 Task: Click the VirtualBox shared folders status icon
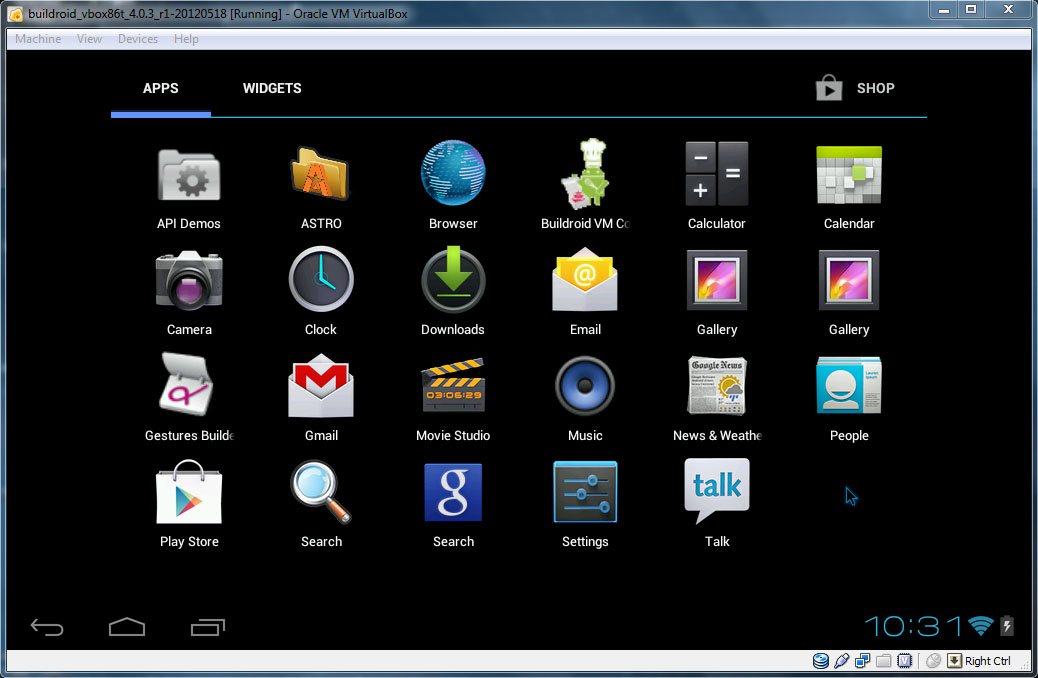pyautogui.click(x=884, y=661)
